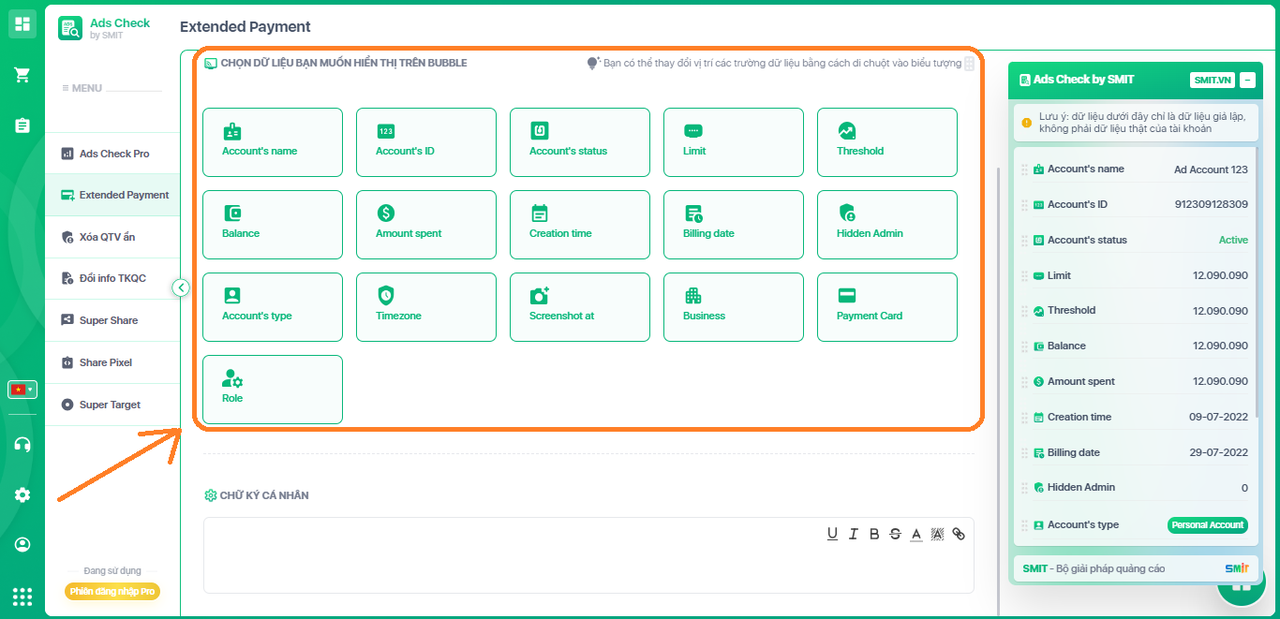Click the clipboard icon in the sidebar

[x=22, y=125]
